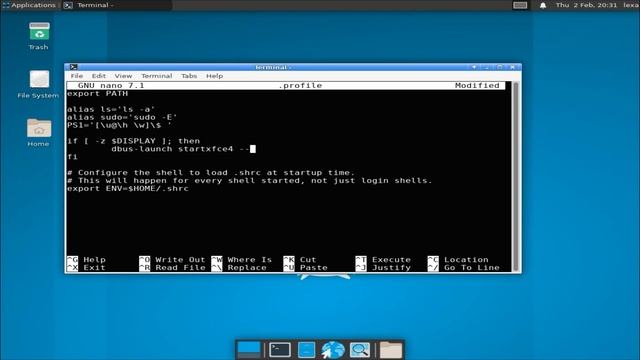Click the '.profile' filename in nano header

(x=300, y=85)
